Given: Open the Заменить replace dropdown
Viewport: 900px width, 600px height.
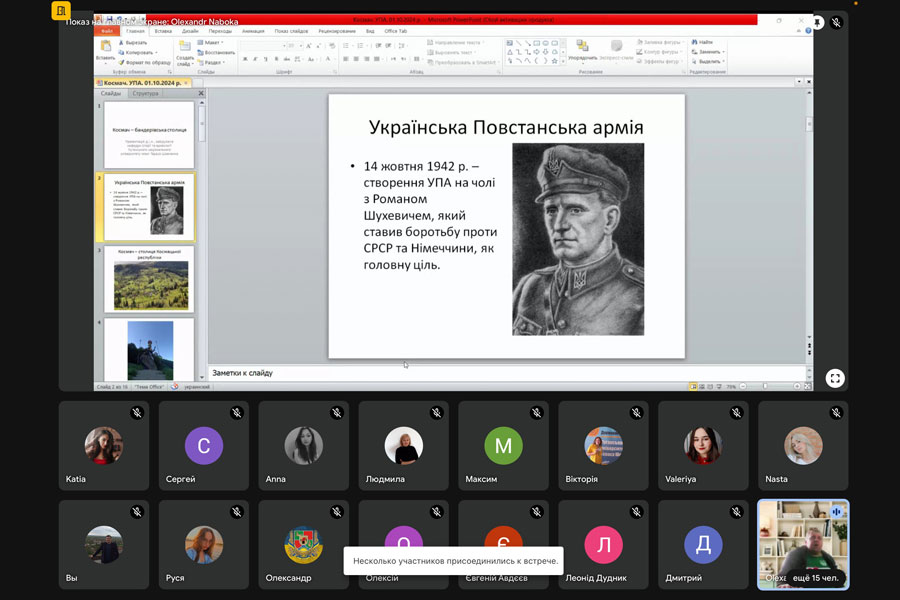Looking at the screenshot, I should 708,52.
